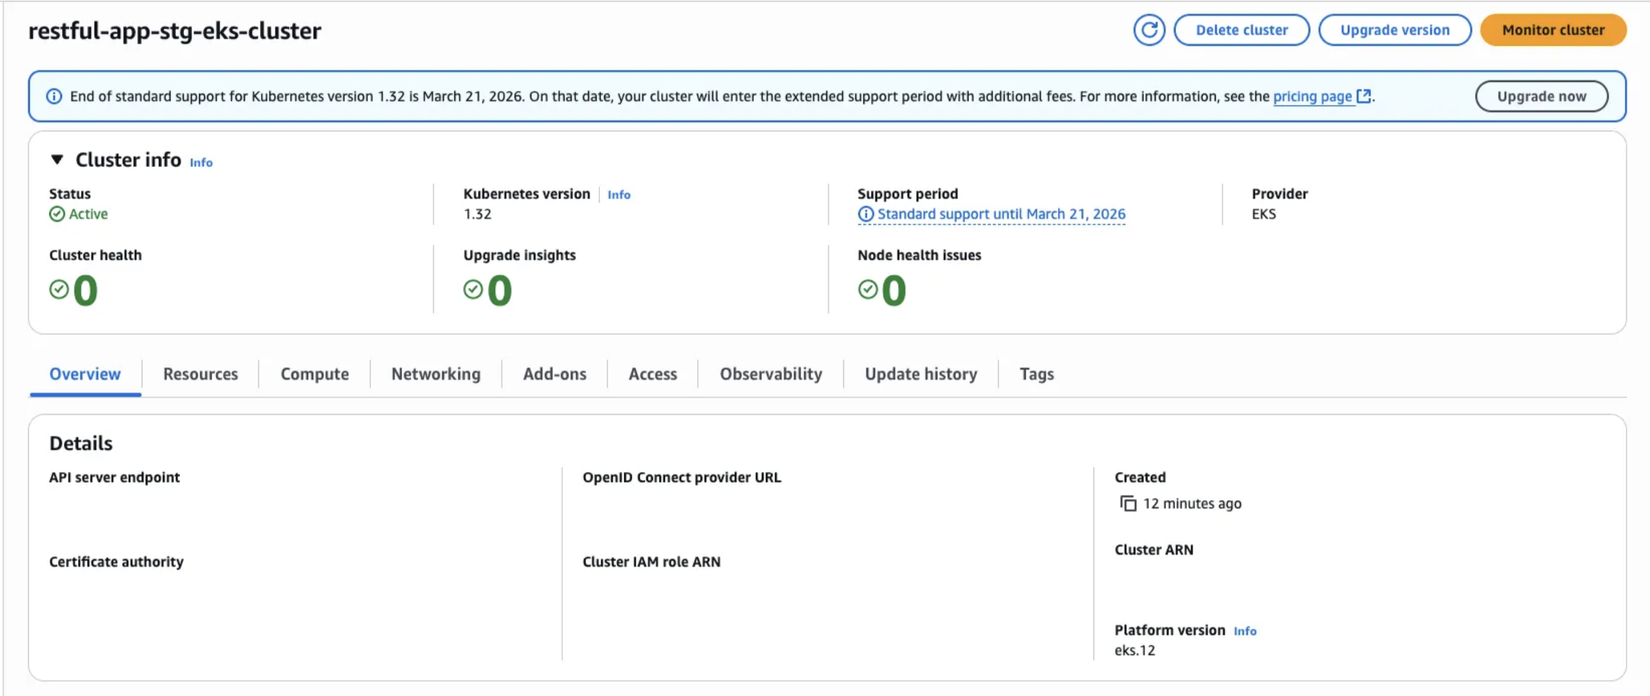This screenshot has height=696, width=1650.
Task: Switch to the Compute tab
Action: 314,374
